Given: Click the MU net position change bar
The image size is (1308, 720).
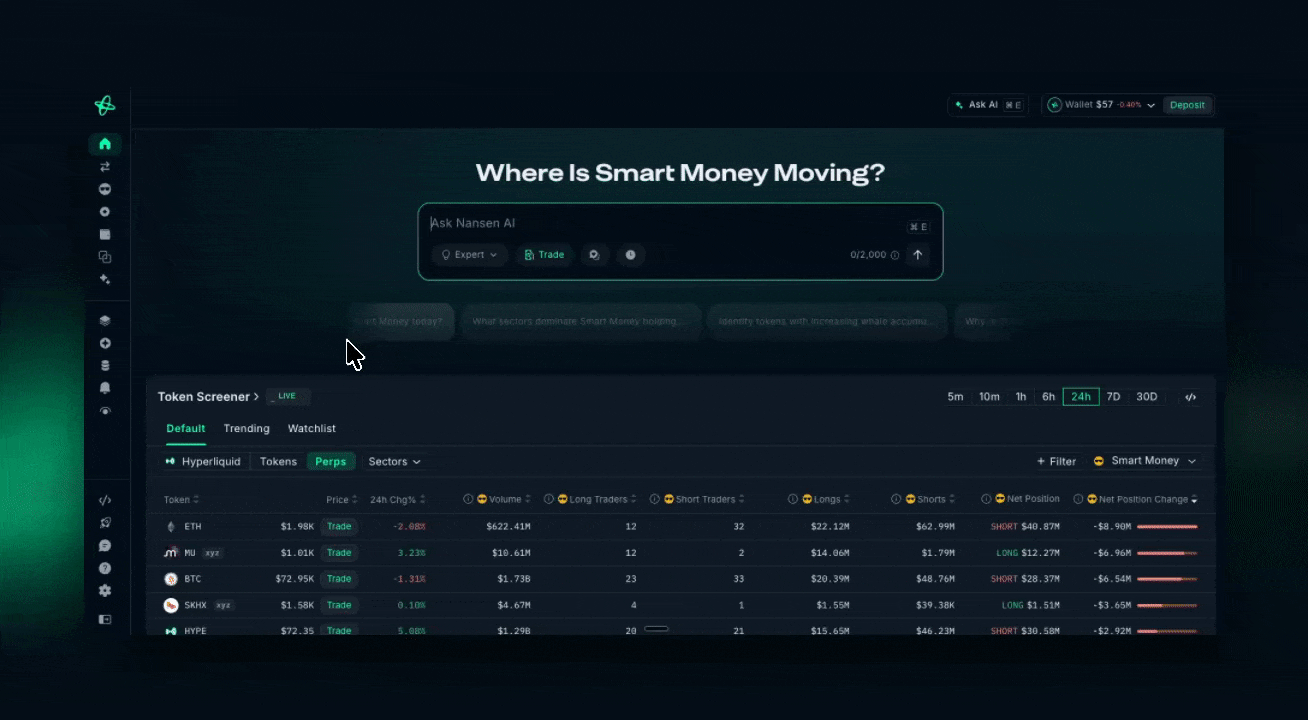Looking at the screenshot, I should [x=1167, y=553].
